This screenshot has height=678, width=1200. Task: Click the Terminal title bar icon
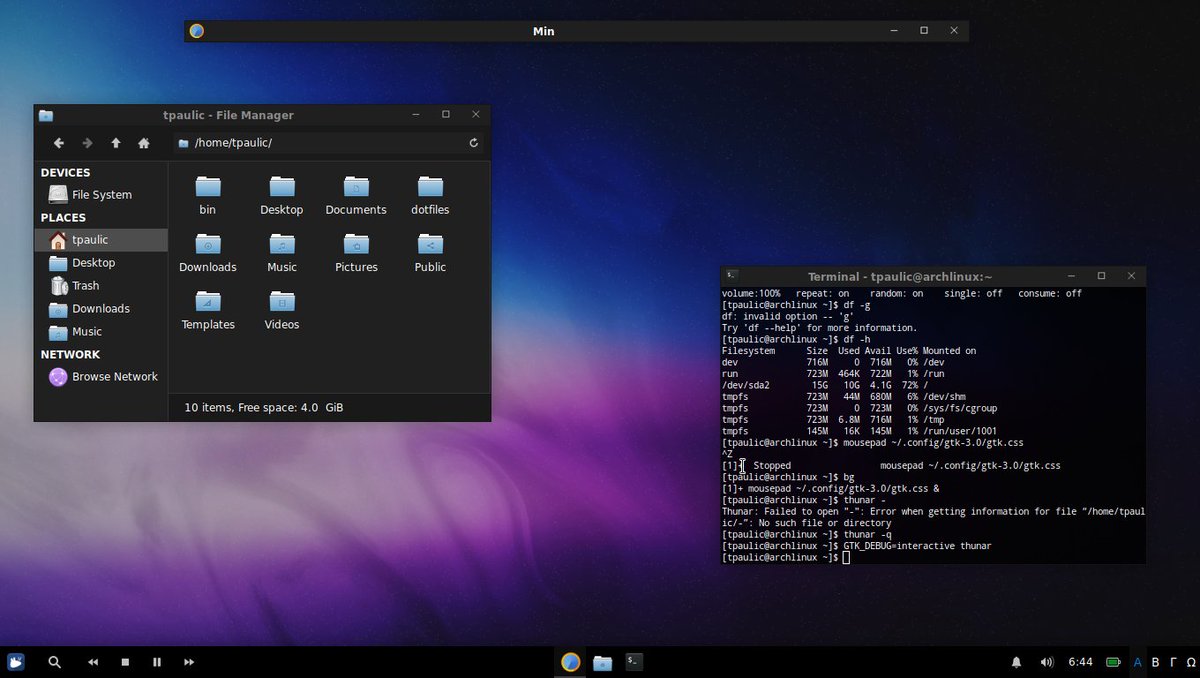coord(732,275)
